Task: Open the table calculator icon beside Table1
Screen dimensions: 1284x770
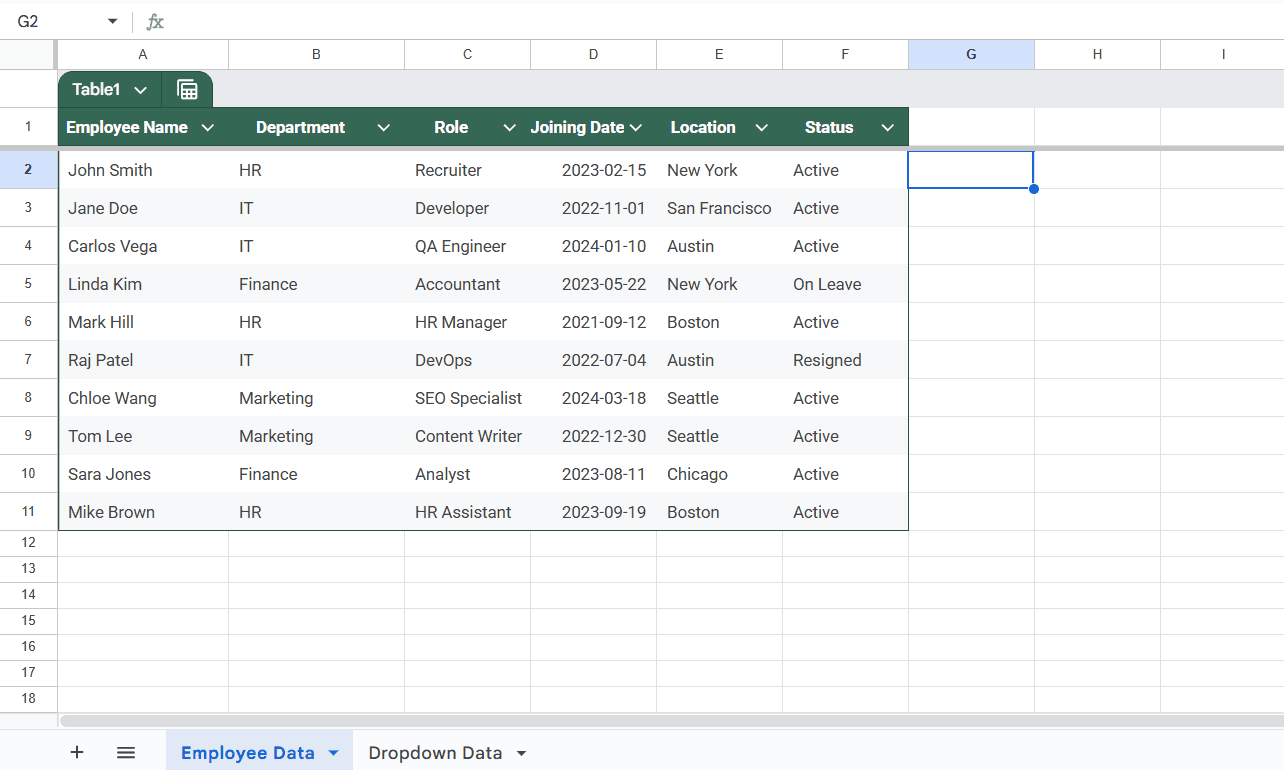Action: [187, 90]
